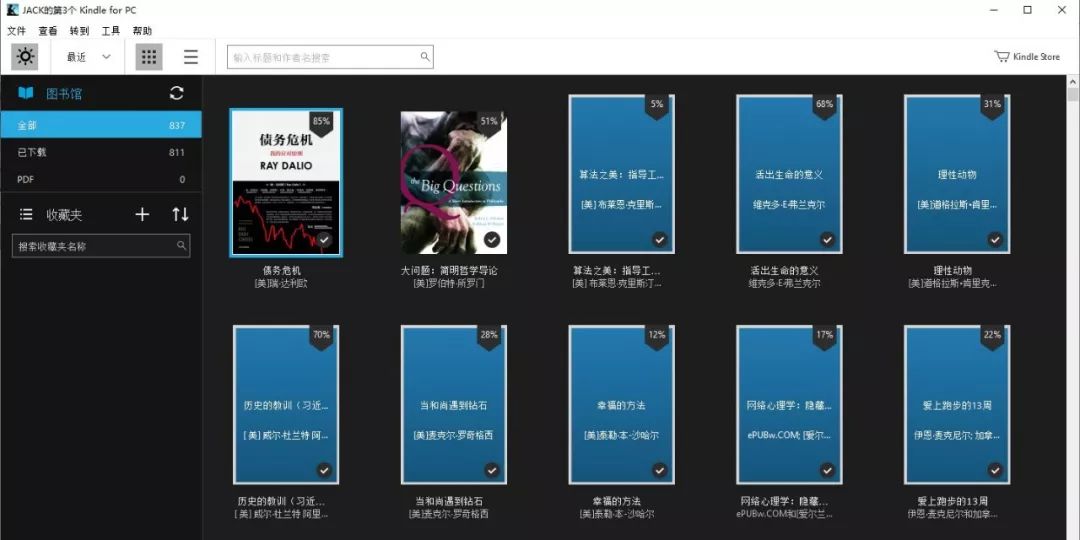This screenshot has height=540, width=1080.
Task: Switch to grid view
Action: coord(149,56)
